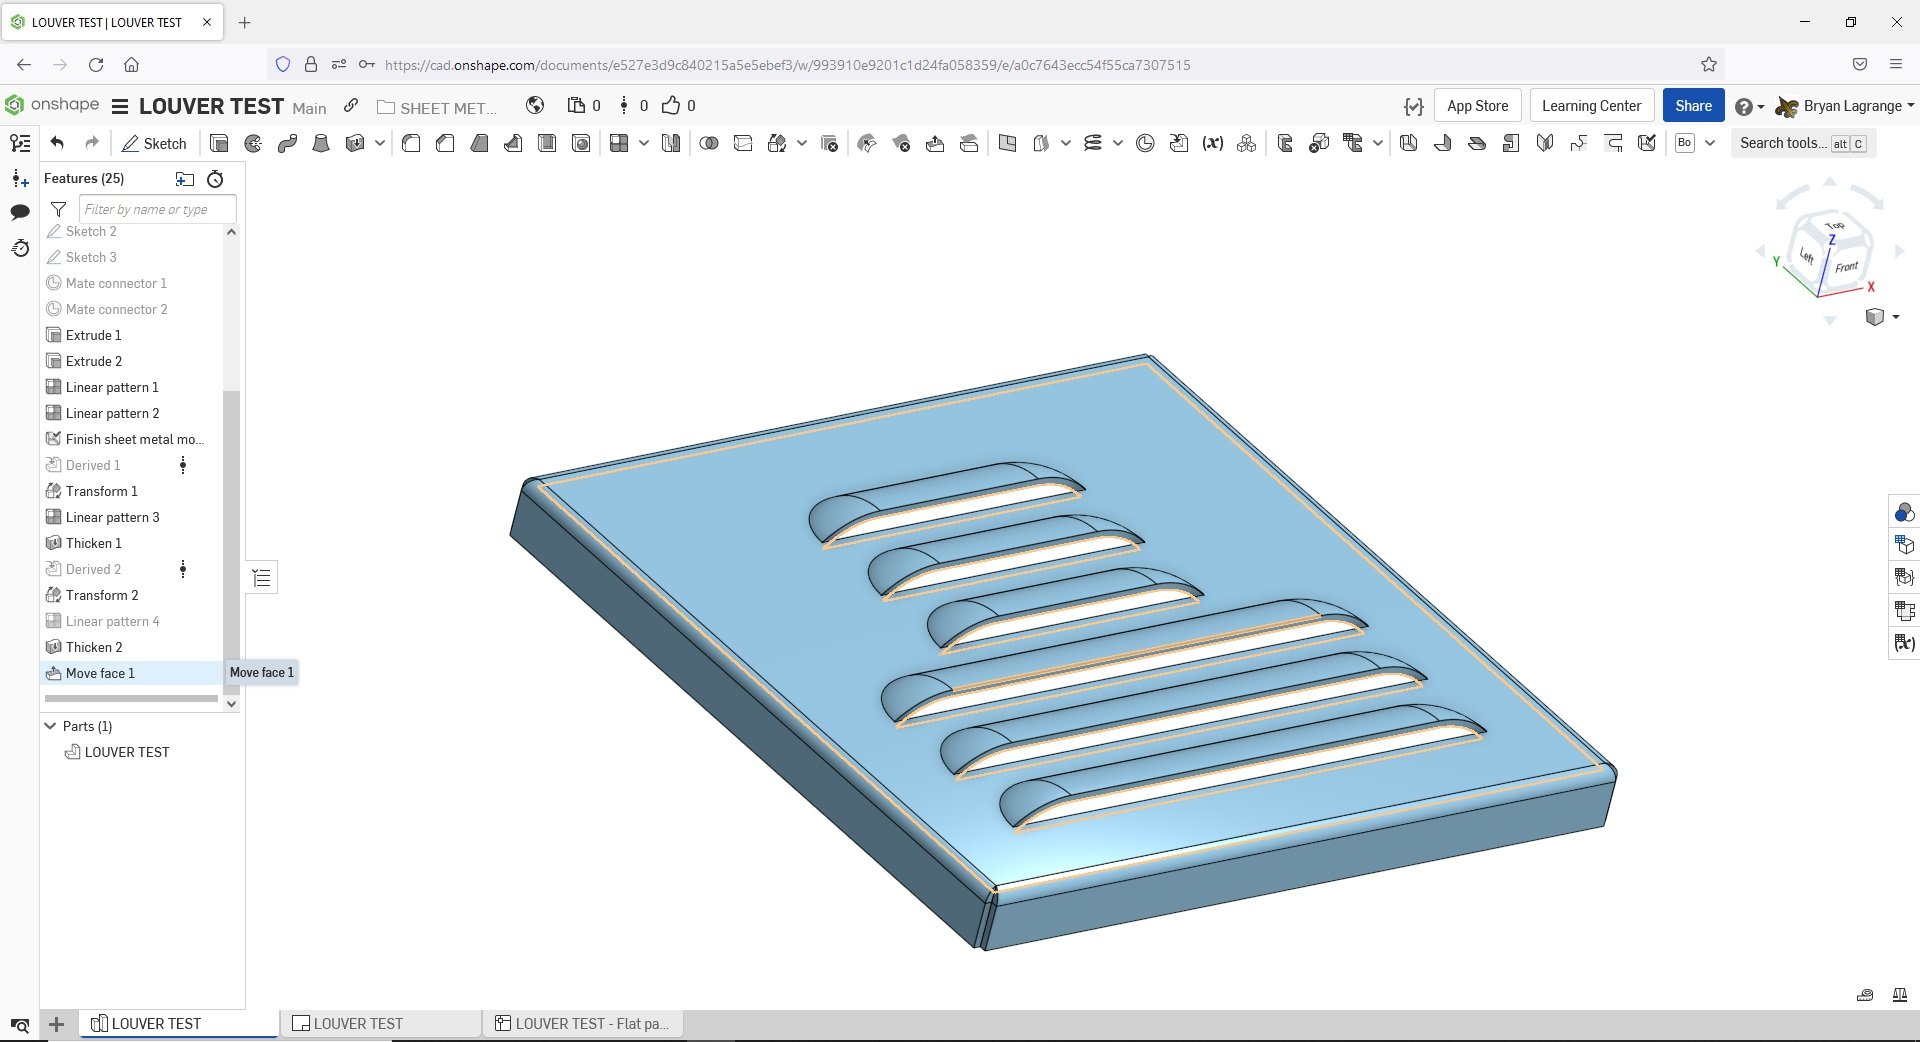The width and height of the screenshot is (1920, 1042).
Task: Click the Share button
Action: point(1693,106)
